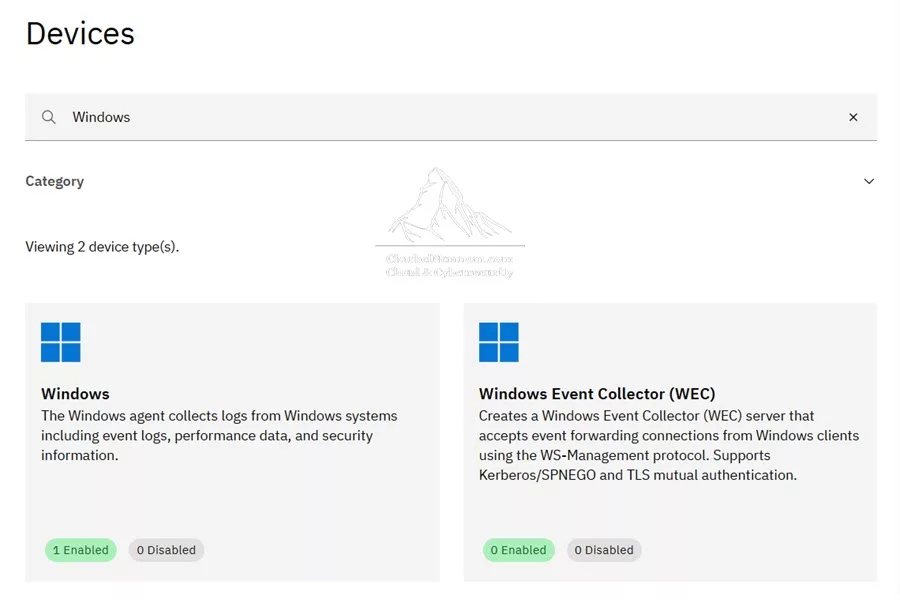The width and height of the screenshot is (900, 600).
Task: Click the Devices page heading
Action: 80,33
